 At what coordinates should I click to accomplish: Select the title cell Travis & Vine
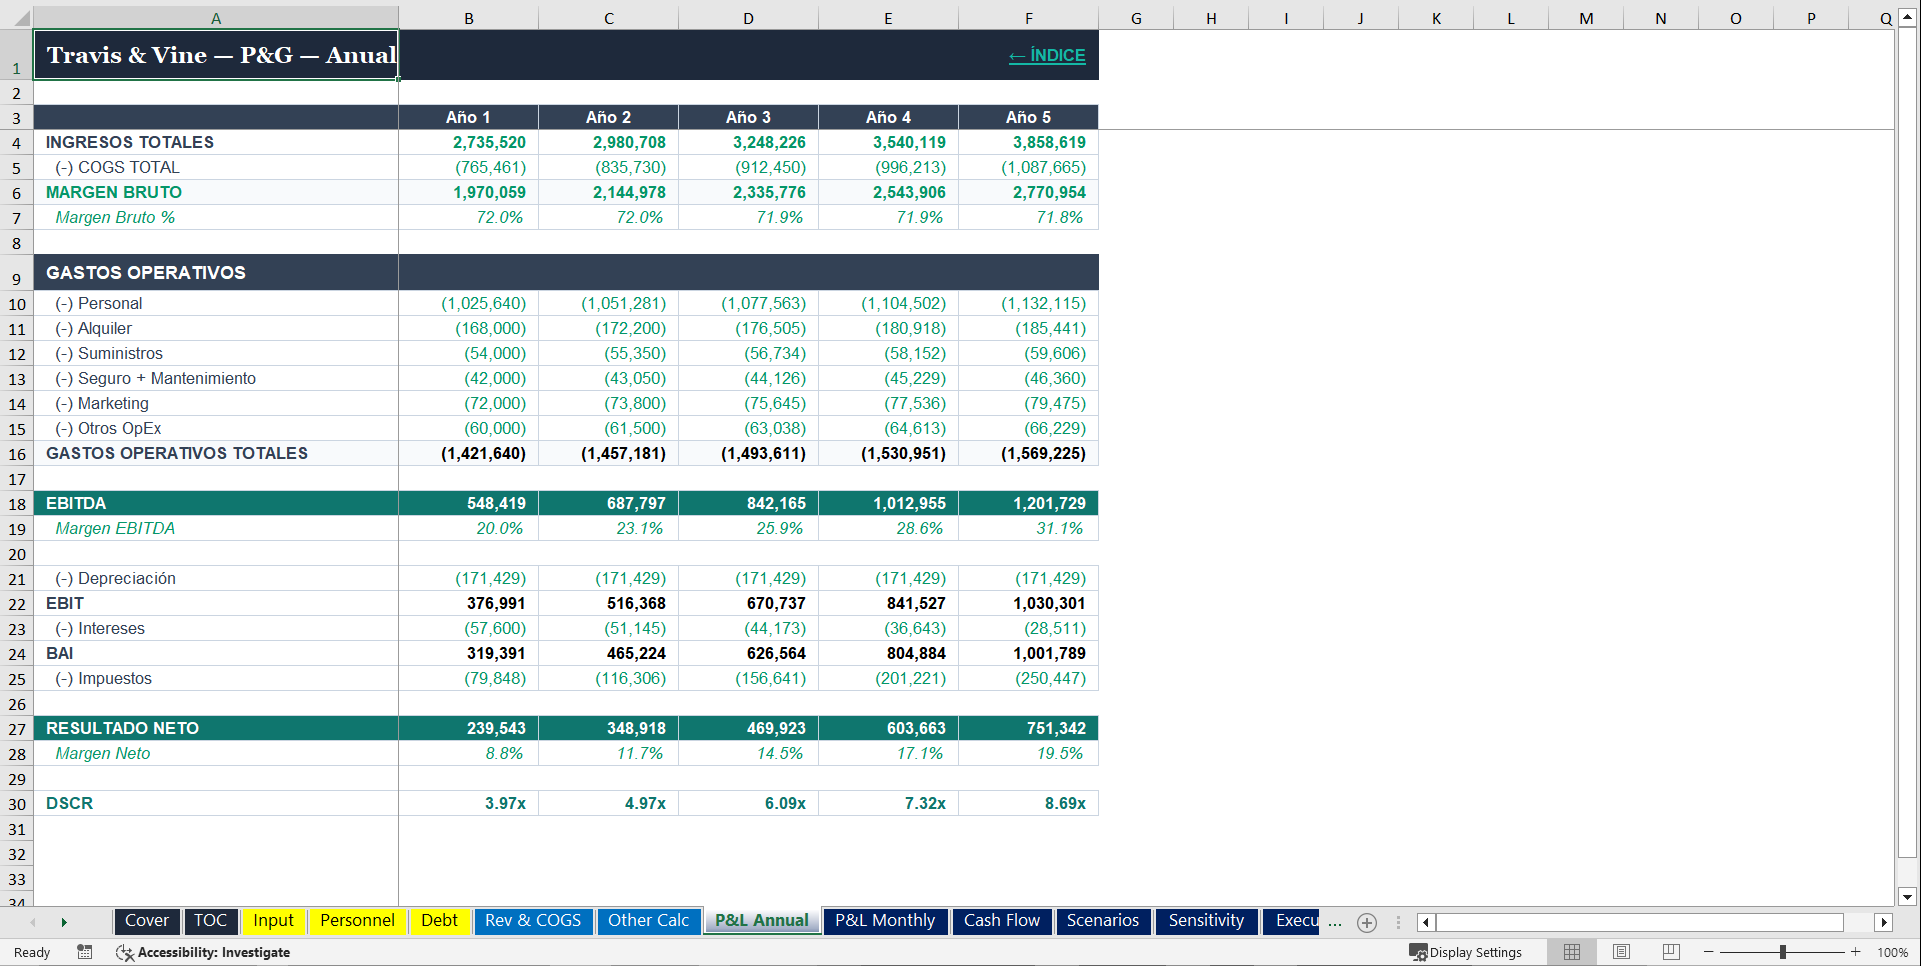click(216, 55)
